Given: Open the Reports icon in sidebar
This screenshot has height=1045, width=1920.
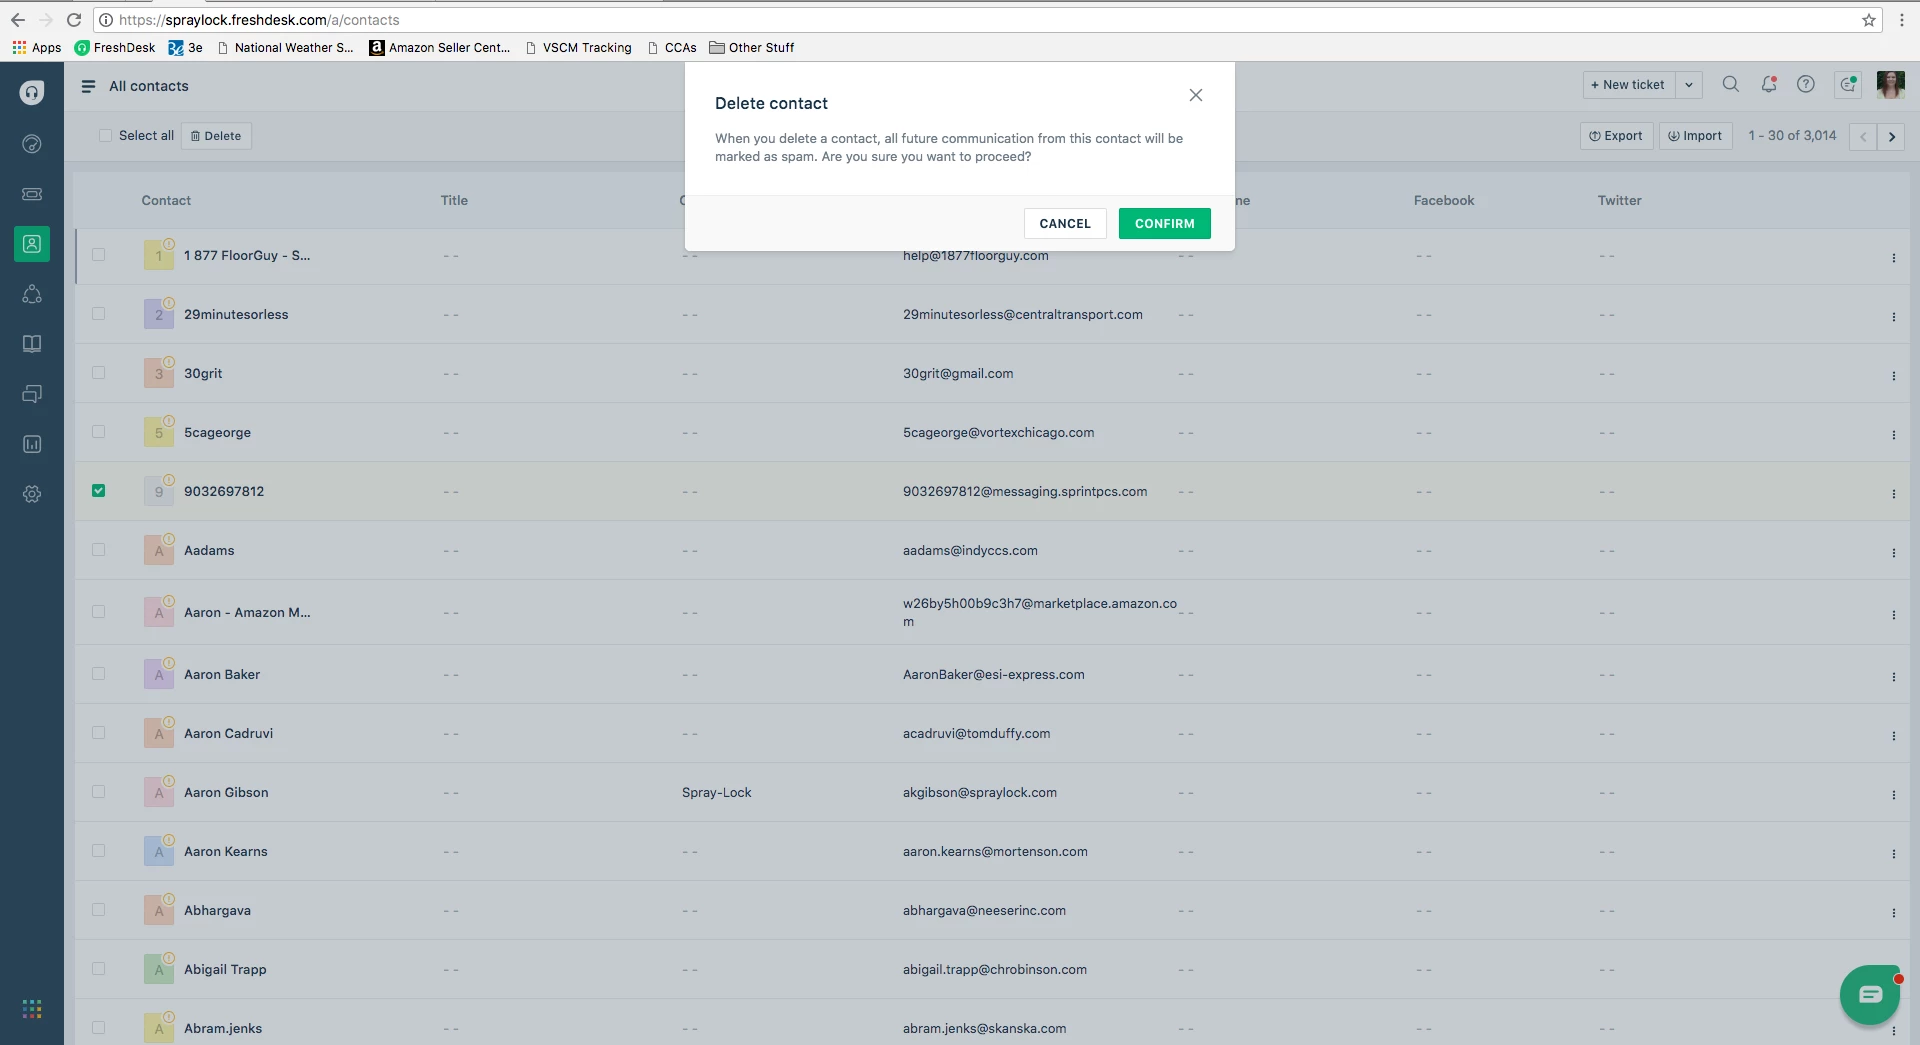Looking at the screenshot, I should pos(32,444).
